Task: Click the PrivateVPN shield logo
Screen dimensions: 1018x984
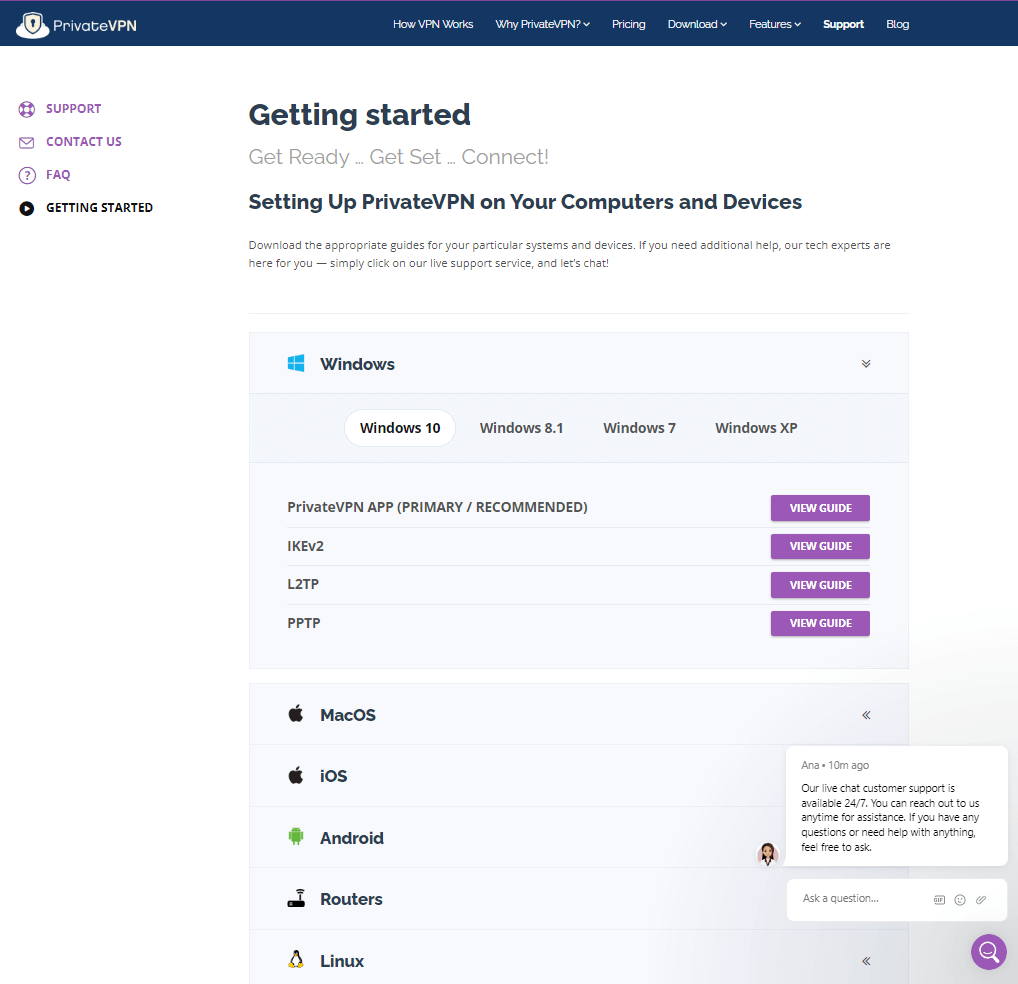Action: tap(32, 25)
